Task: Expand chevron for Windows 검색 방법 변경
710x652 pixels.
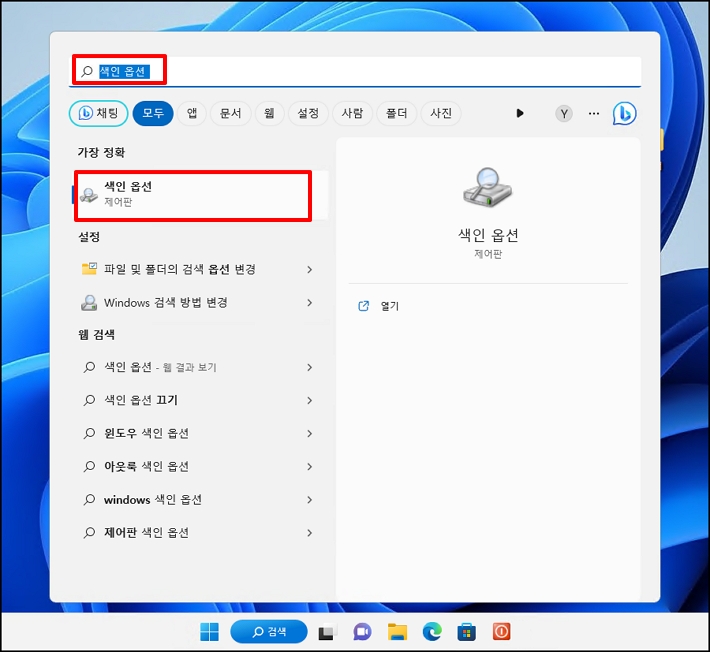Action: [x=310, y=302]
